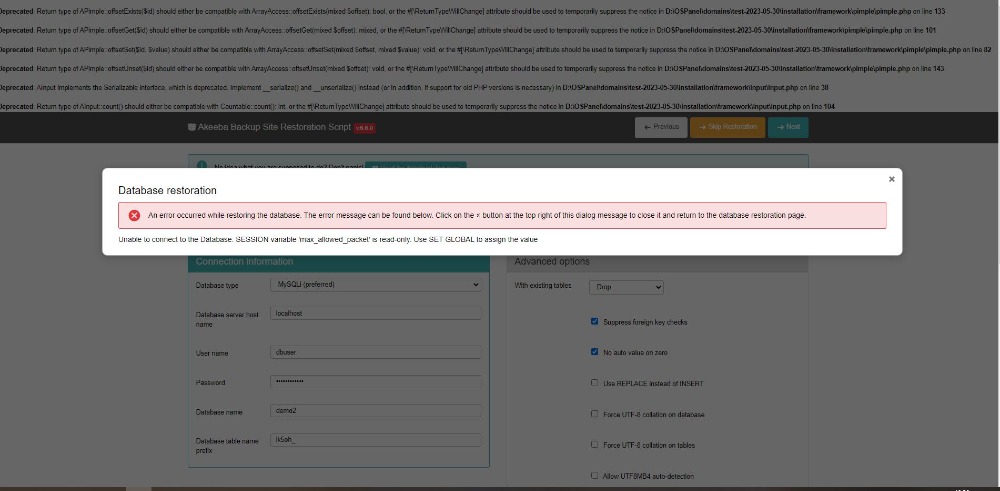Click the Database server host name field

click(x=376, y=313)
